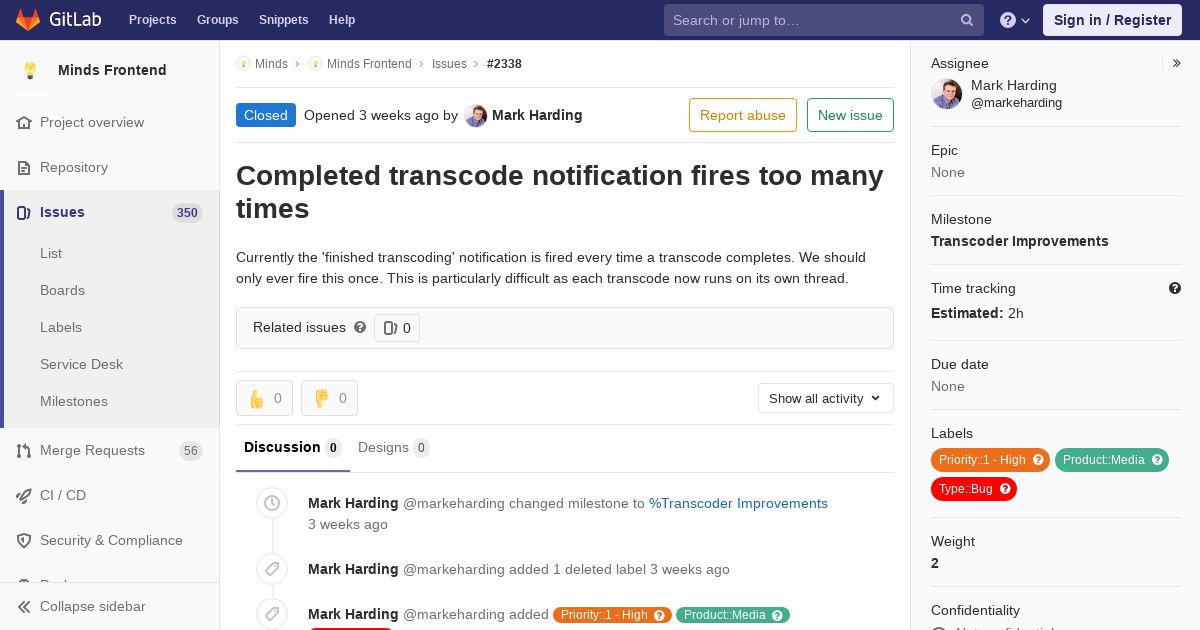Screen dimensions: 1200x630
Task: Click sidebar Product::Media label
Action: (1103, 460)
